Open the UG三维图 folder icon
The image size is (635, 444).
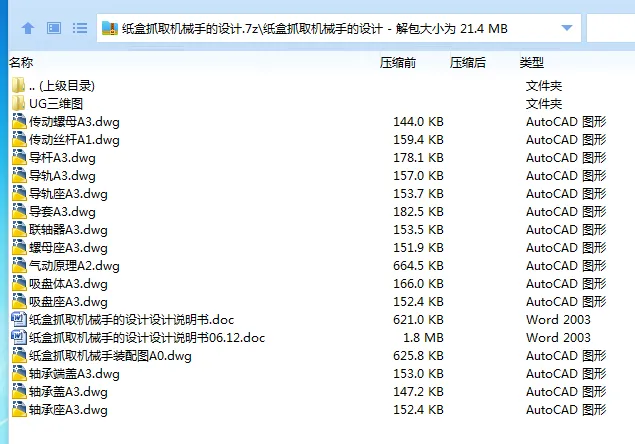coord(18,104)
